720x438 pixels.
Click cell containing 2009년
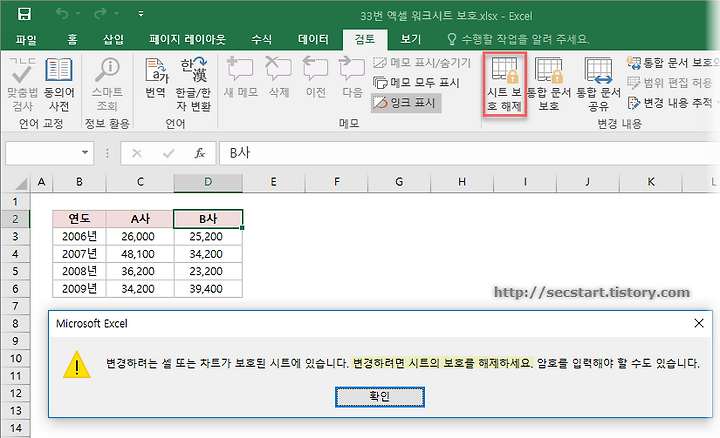point(79,289)
